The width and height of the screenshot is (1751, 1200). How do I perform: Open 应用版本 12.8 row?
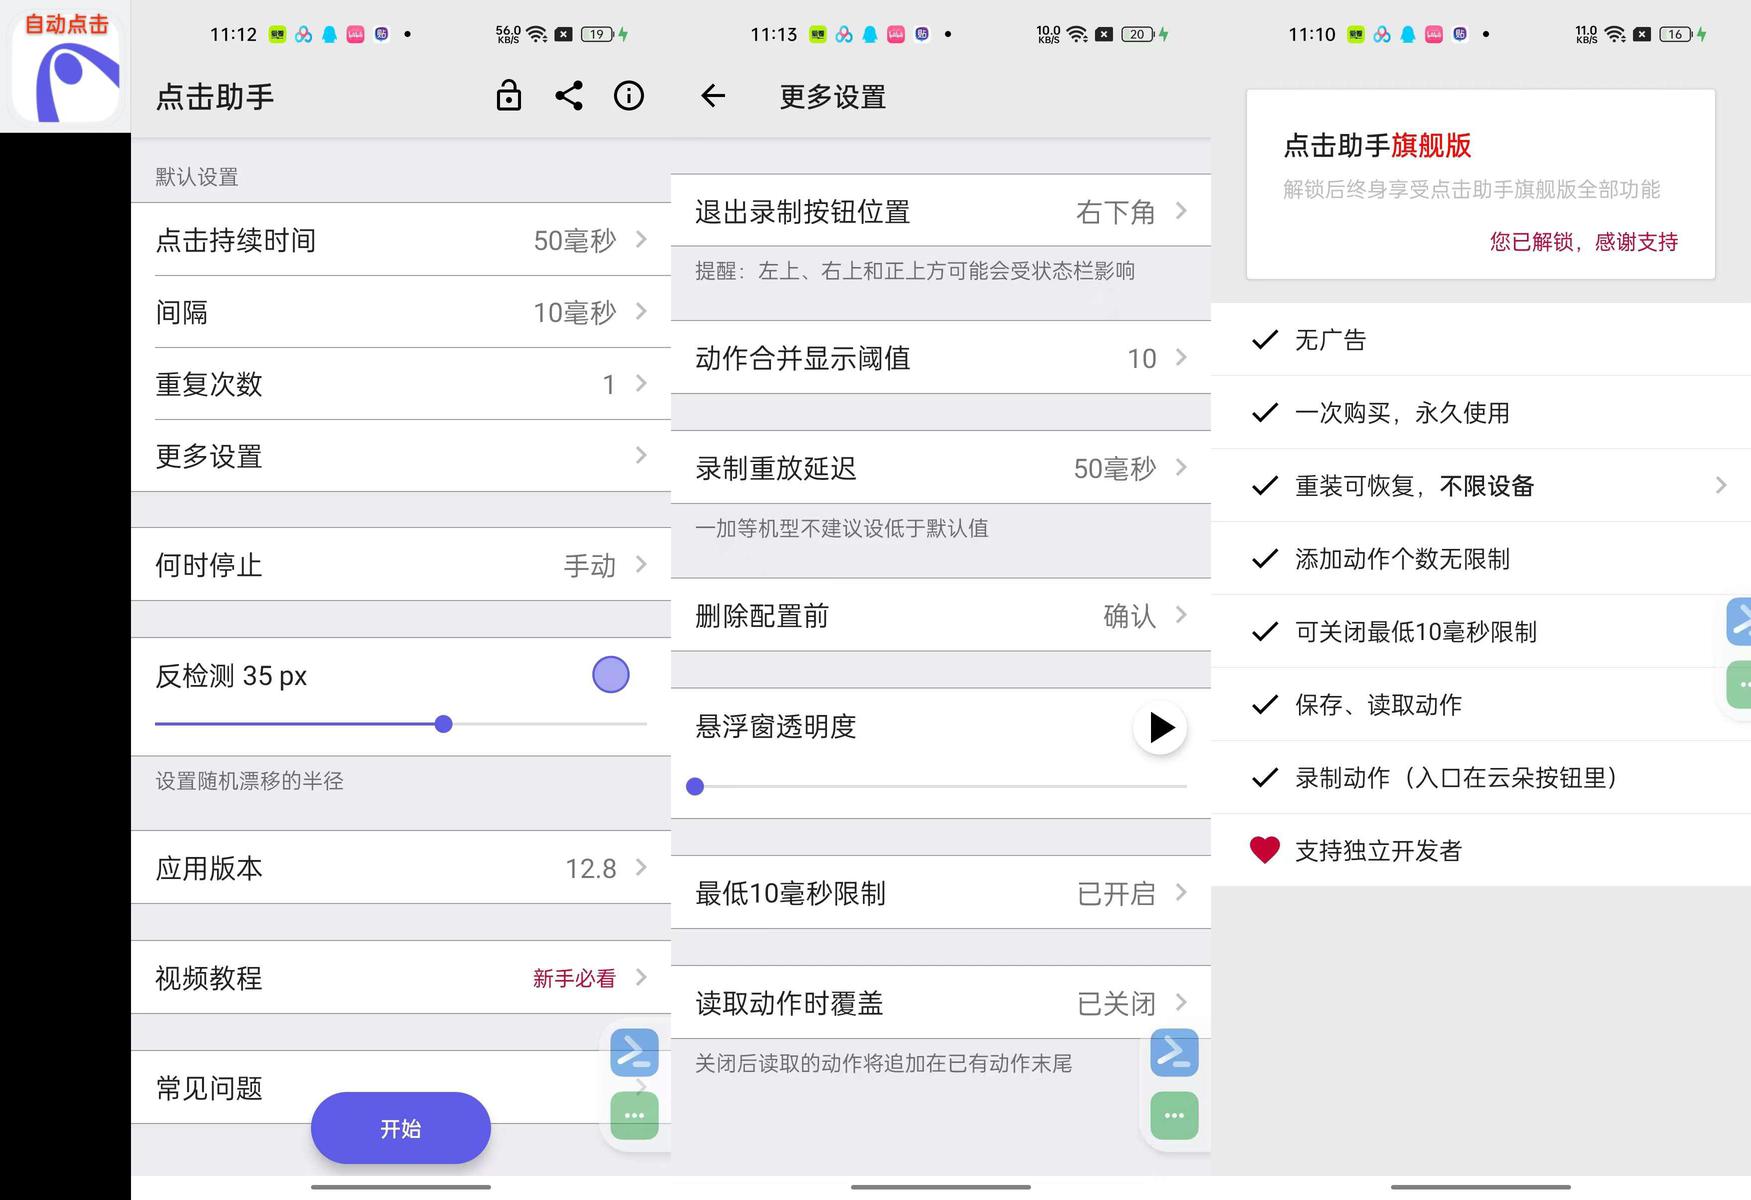[x=401, y=868]
